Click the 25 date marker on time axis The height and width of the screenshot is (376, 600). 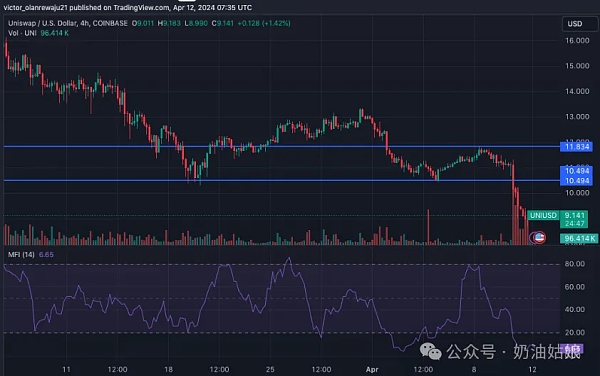pos(270,369)
